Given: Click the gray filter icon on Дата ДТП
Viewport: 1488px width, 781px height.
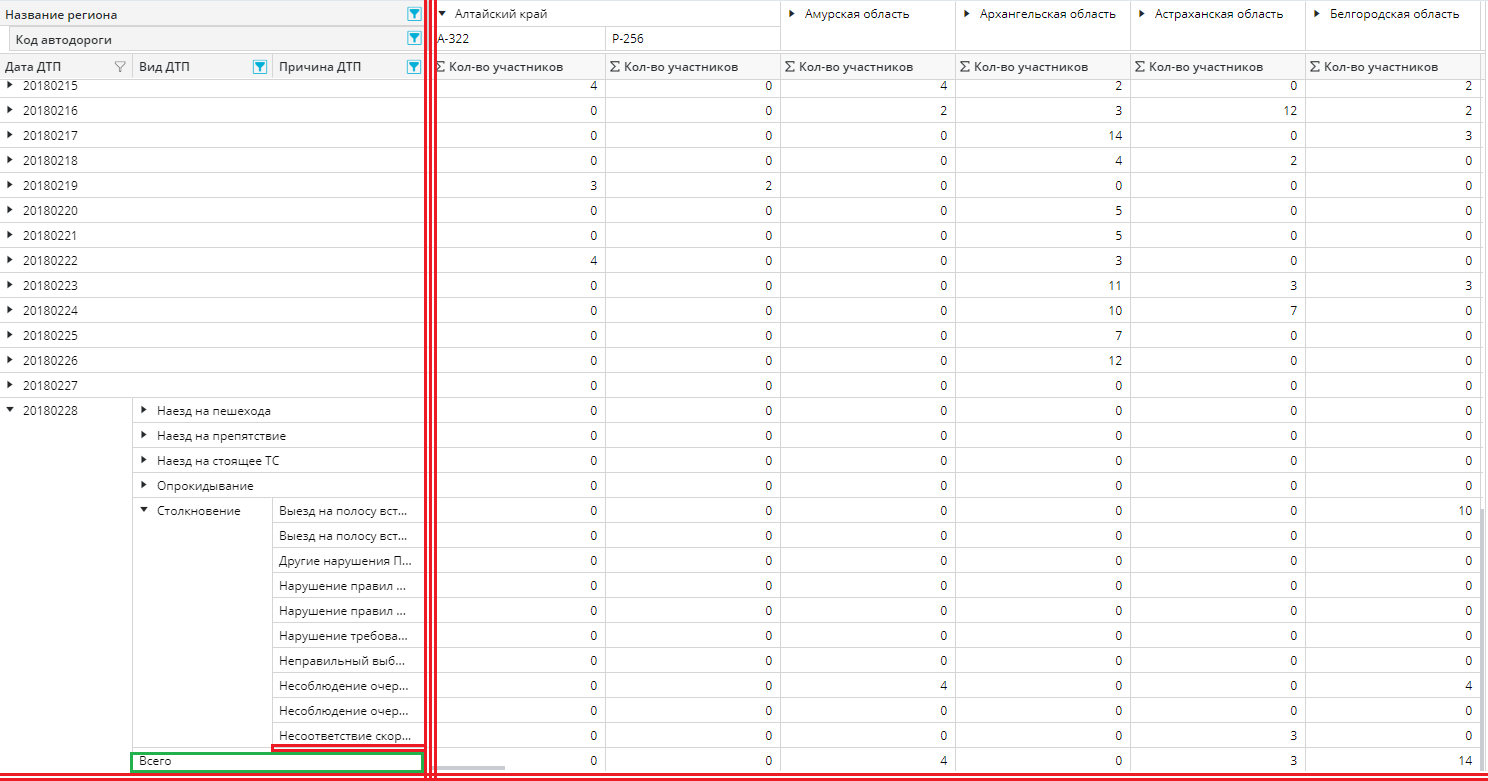Looking at the screenshot, I should [x=120, y=67].
